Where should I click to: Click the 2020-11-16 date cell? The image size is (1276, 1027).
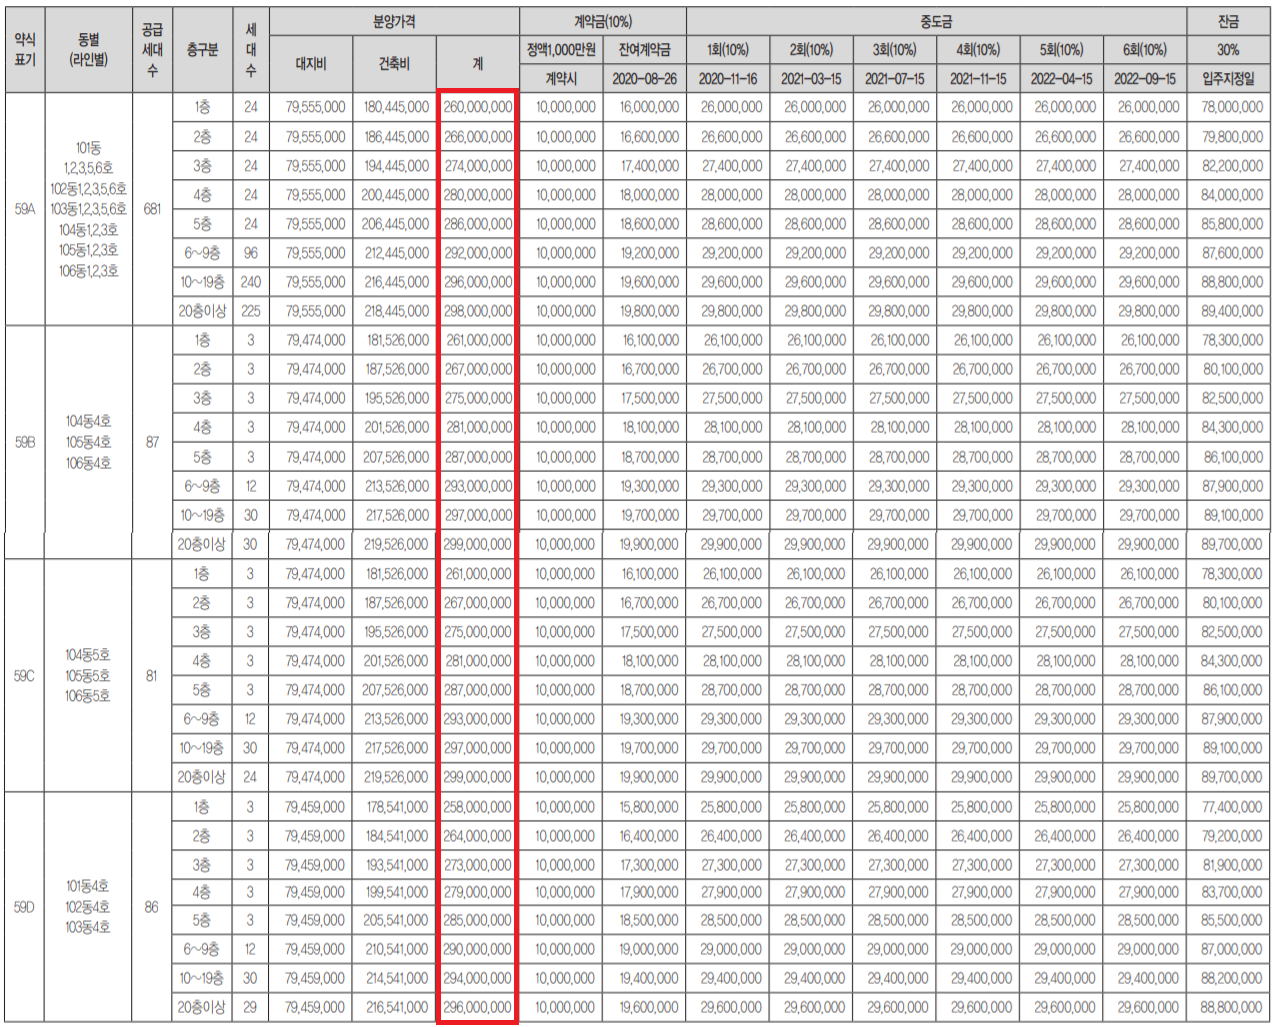(728, 78)
